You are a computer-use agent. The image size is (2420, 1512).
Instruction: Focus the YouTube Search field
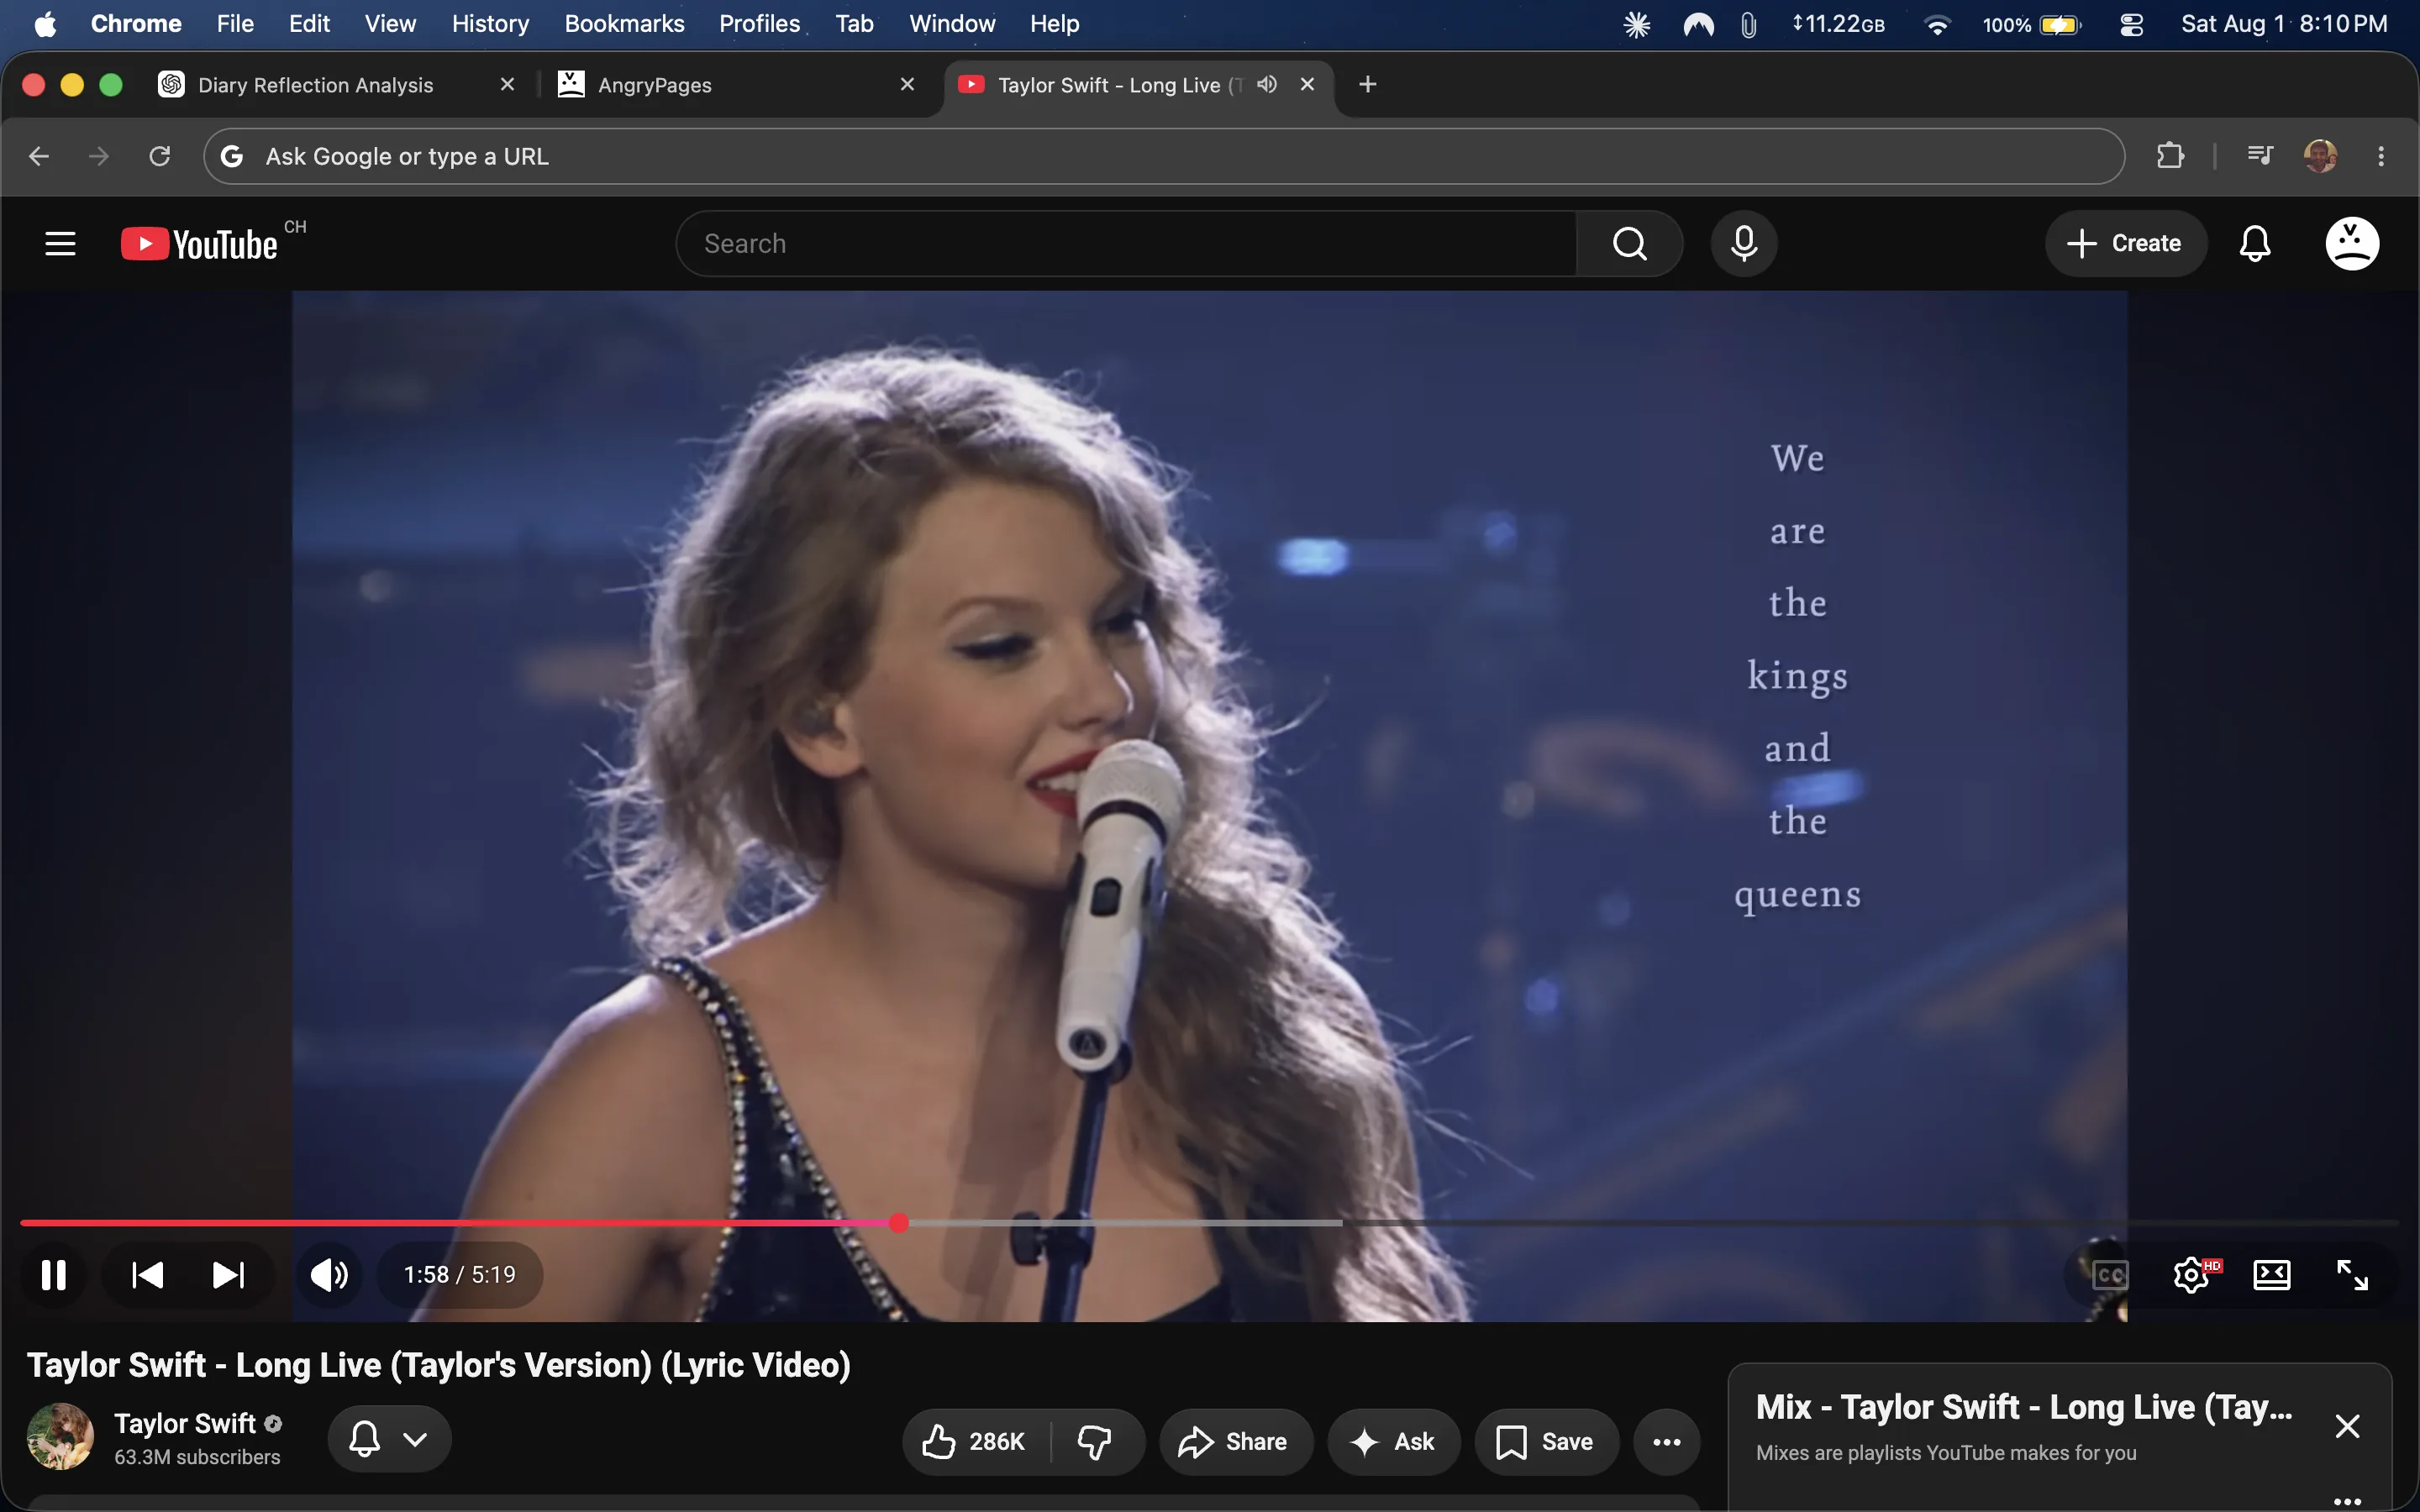pos(1127,243)
